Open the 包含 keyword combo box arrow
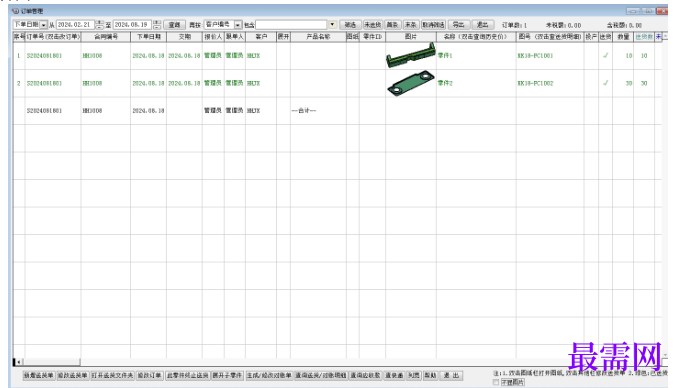Viewport: 680px width, 388px height. 332,25
